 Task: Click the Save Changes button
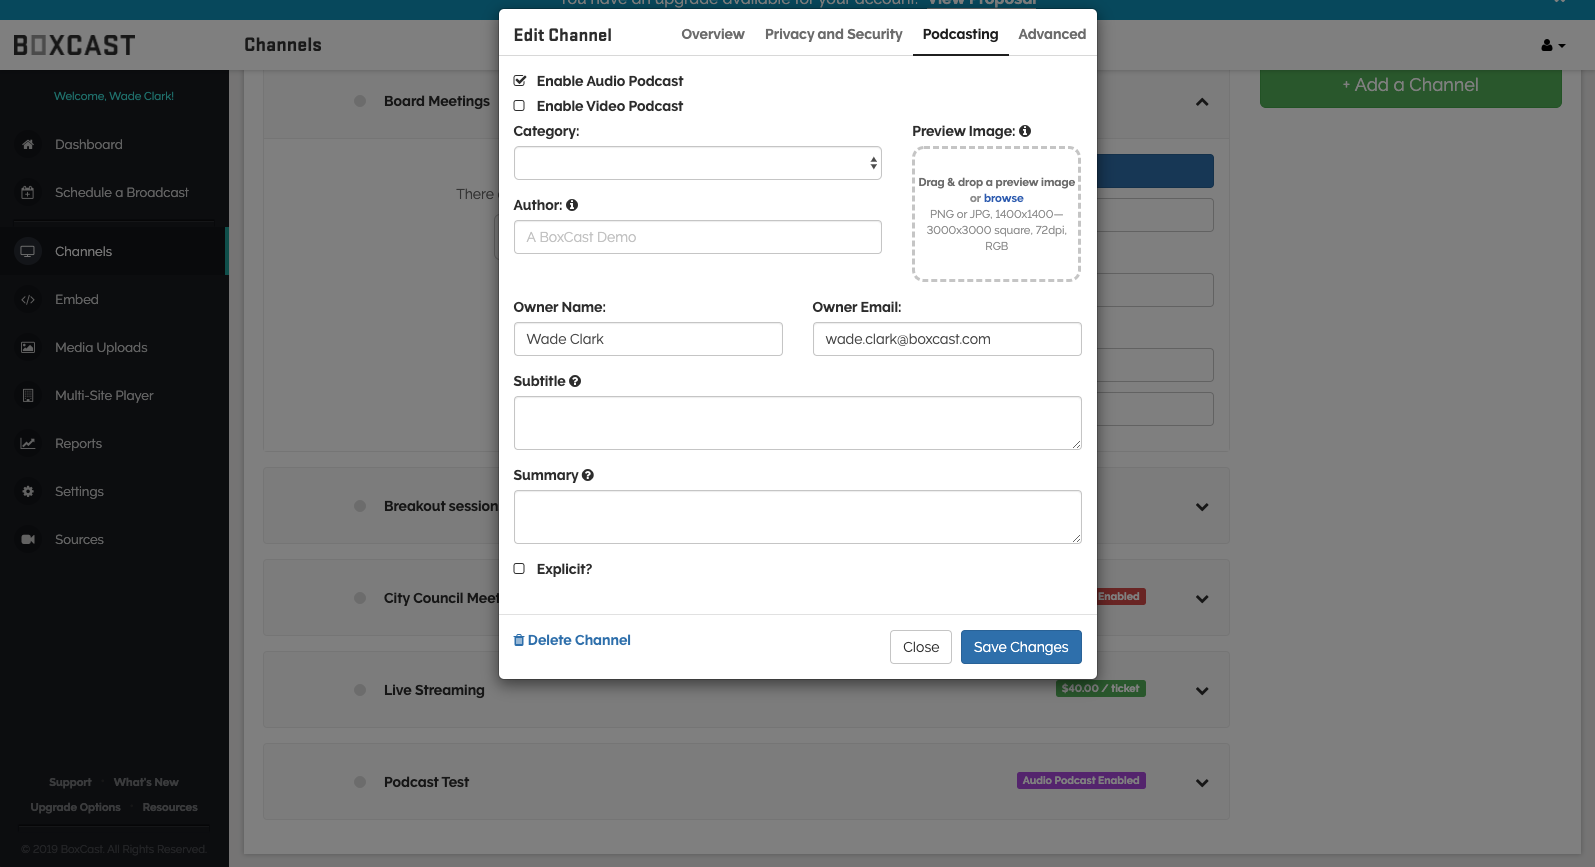point(1020,647)
